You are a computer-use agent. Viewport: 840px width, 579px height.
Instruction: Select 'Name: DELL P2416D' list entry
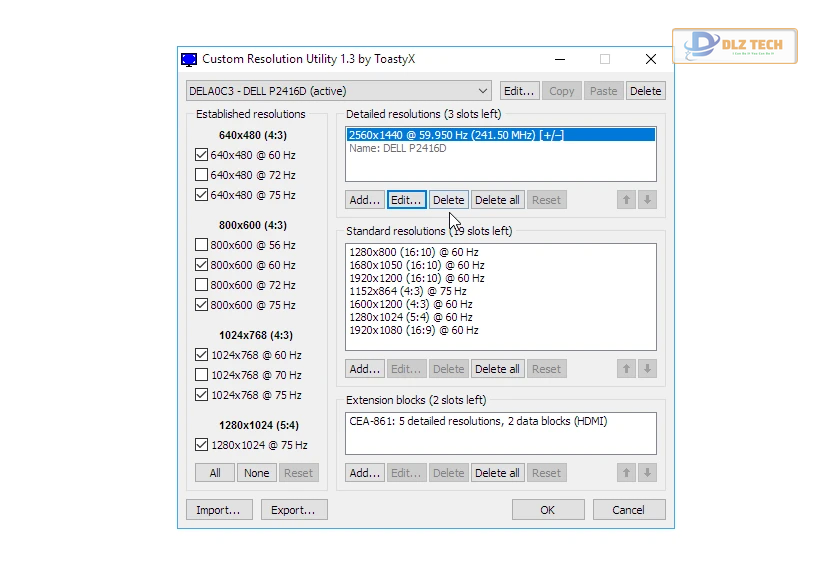(501, 148)
